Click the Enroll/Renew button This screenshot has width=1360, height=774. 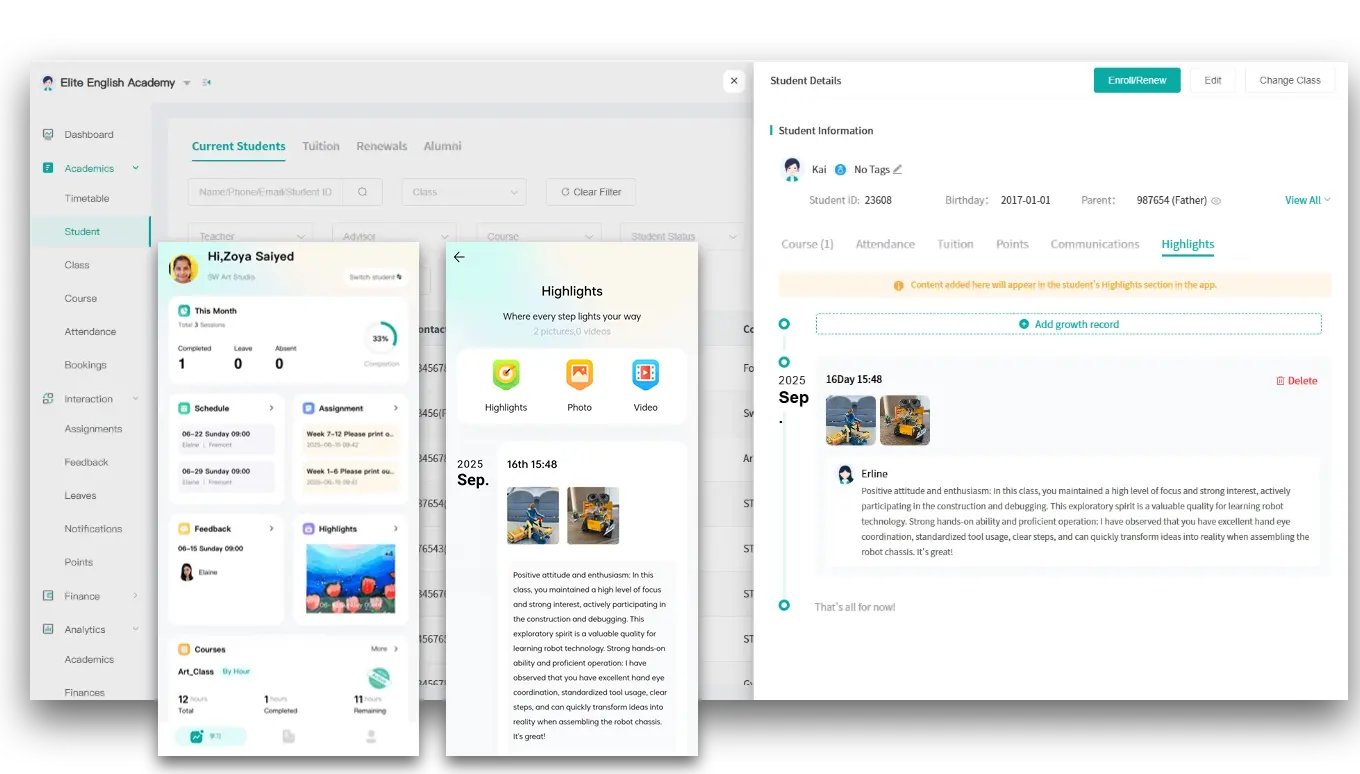(x=1137, y=80)
